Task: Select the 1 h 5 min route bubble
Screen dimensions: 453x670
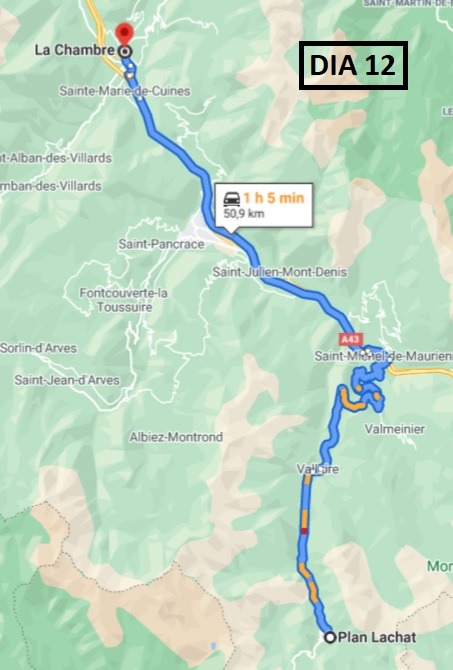Action: tap(264, 205)
